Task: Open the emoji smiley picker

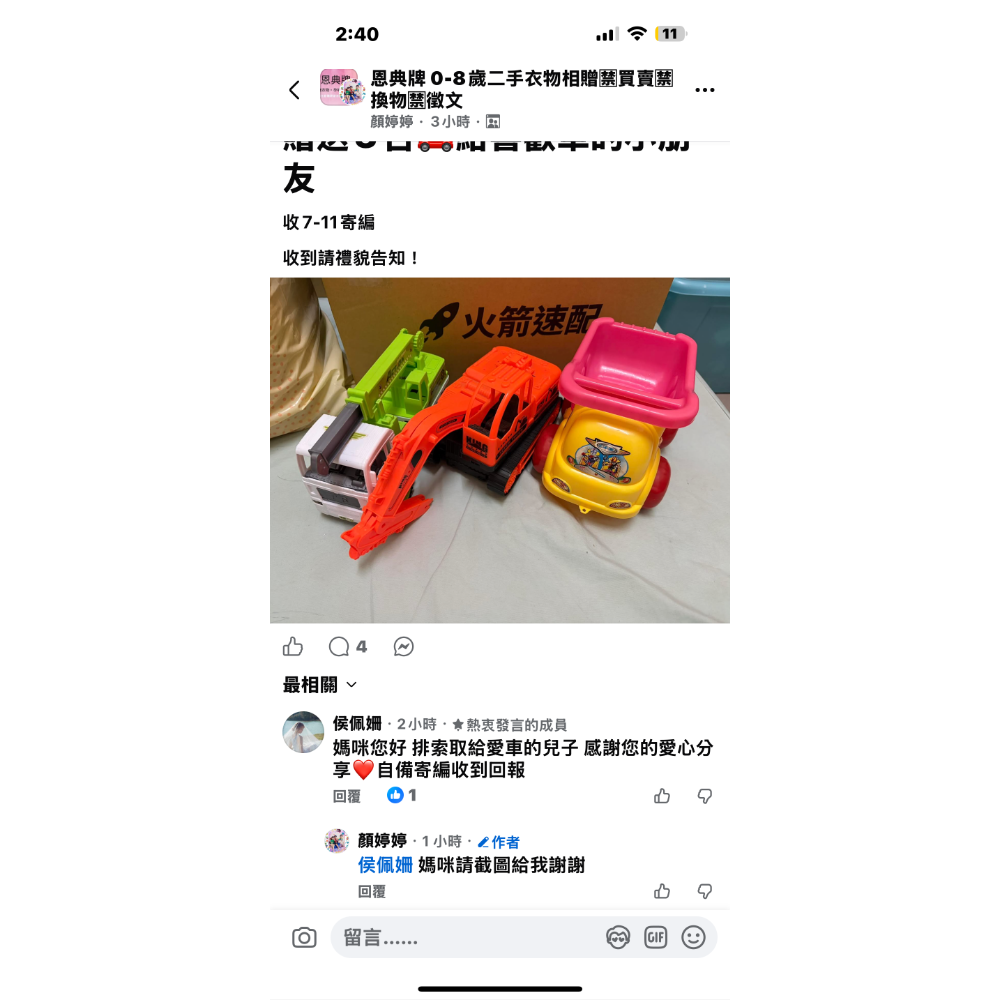Action: 693,938
